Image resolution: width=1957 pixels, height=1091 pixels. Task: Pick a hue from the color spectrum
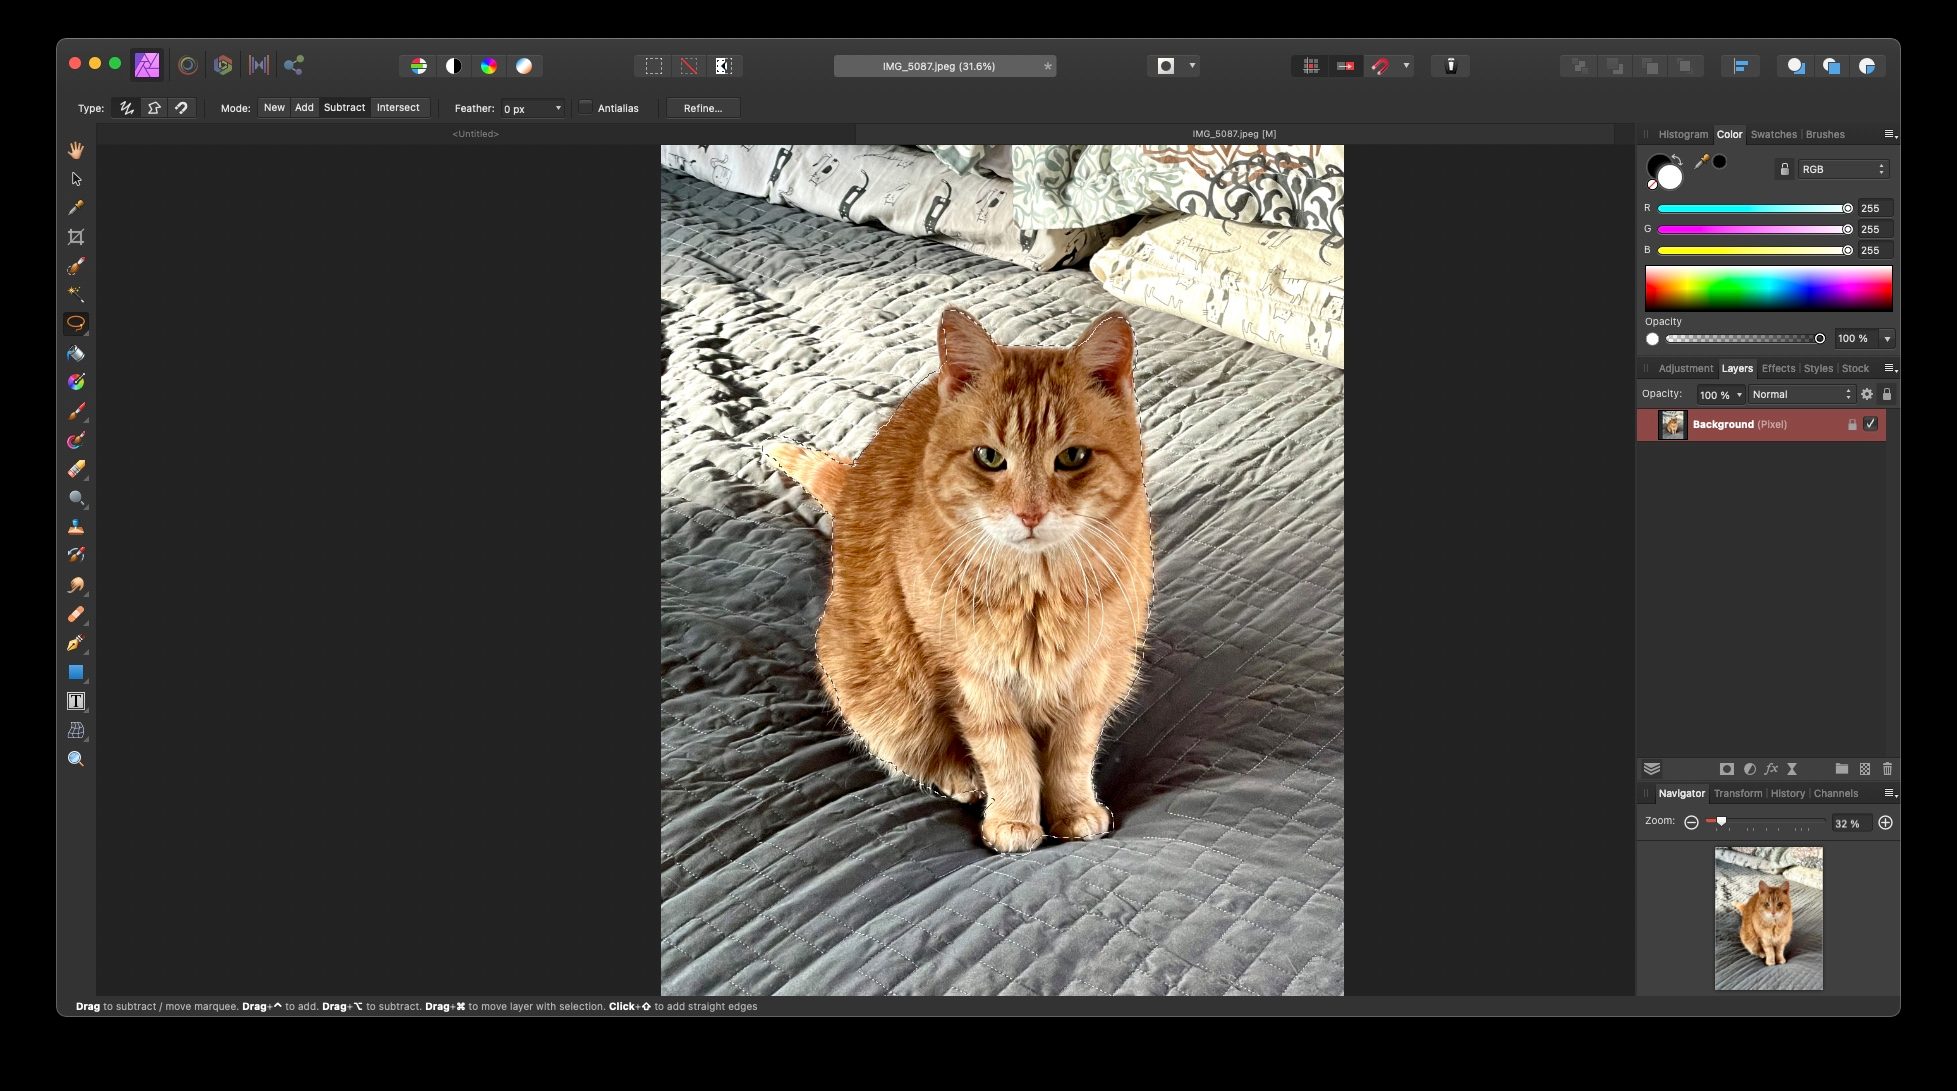click(1768, 289)
